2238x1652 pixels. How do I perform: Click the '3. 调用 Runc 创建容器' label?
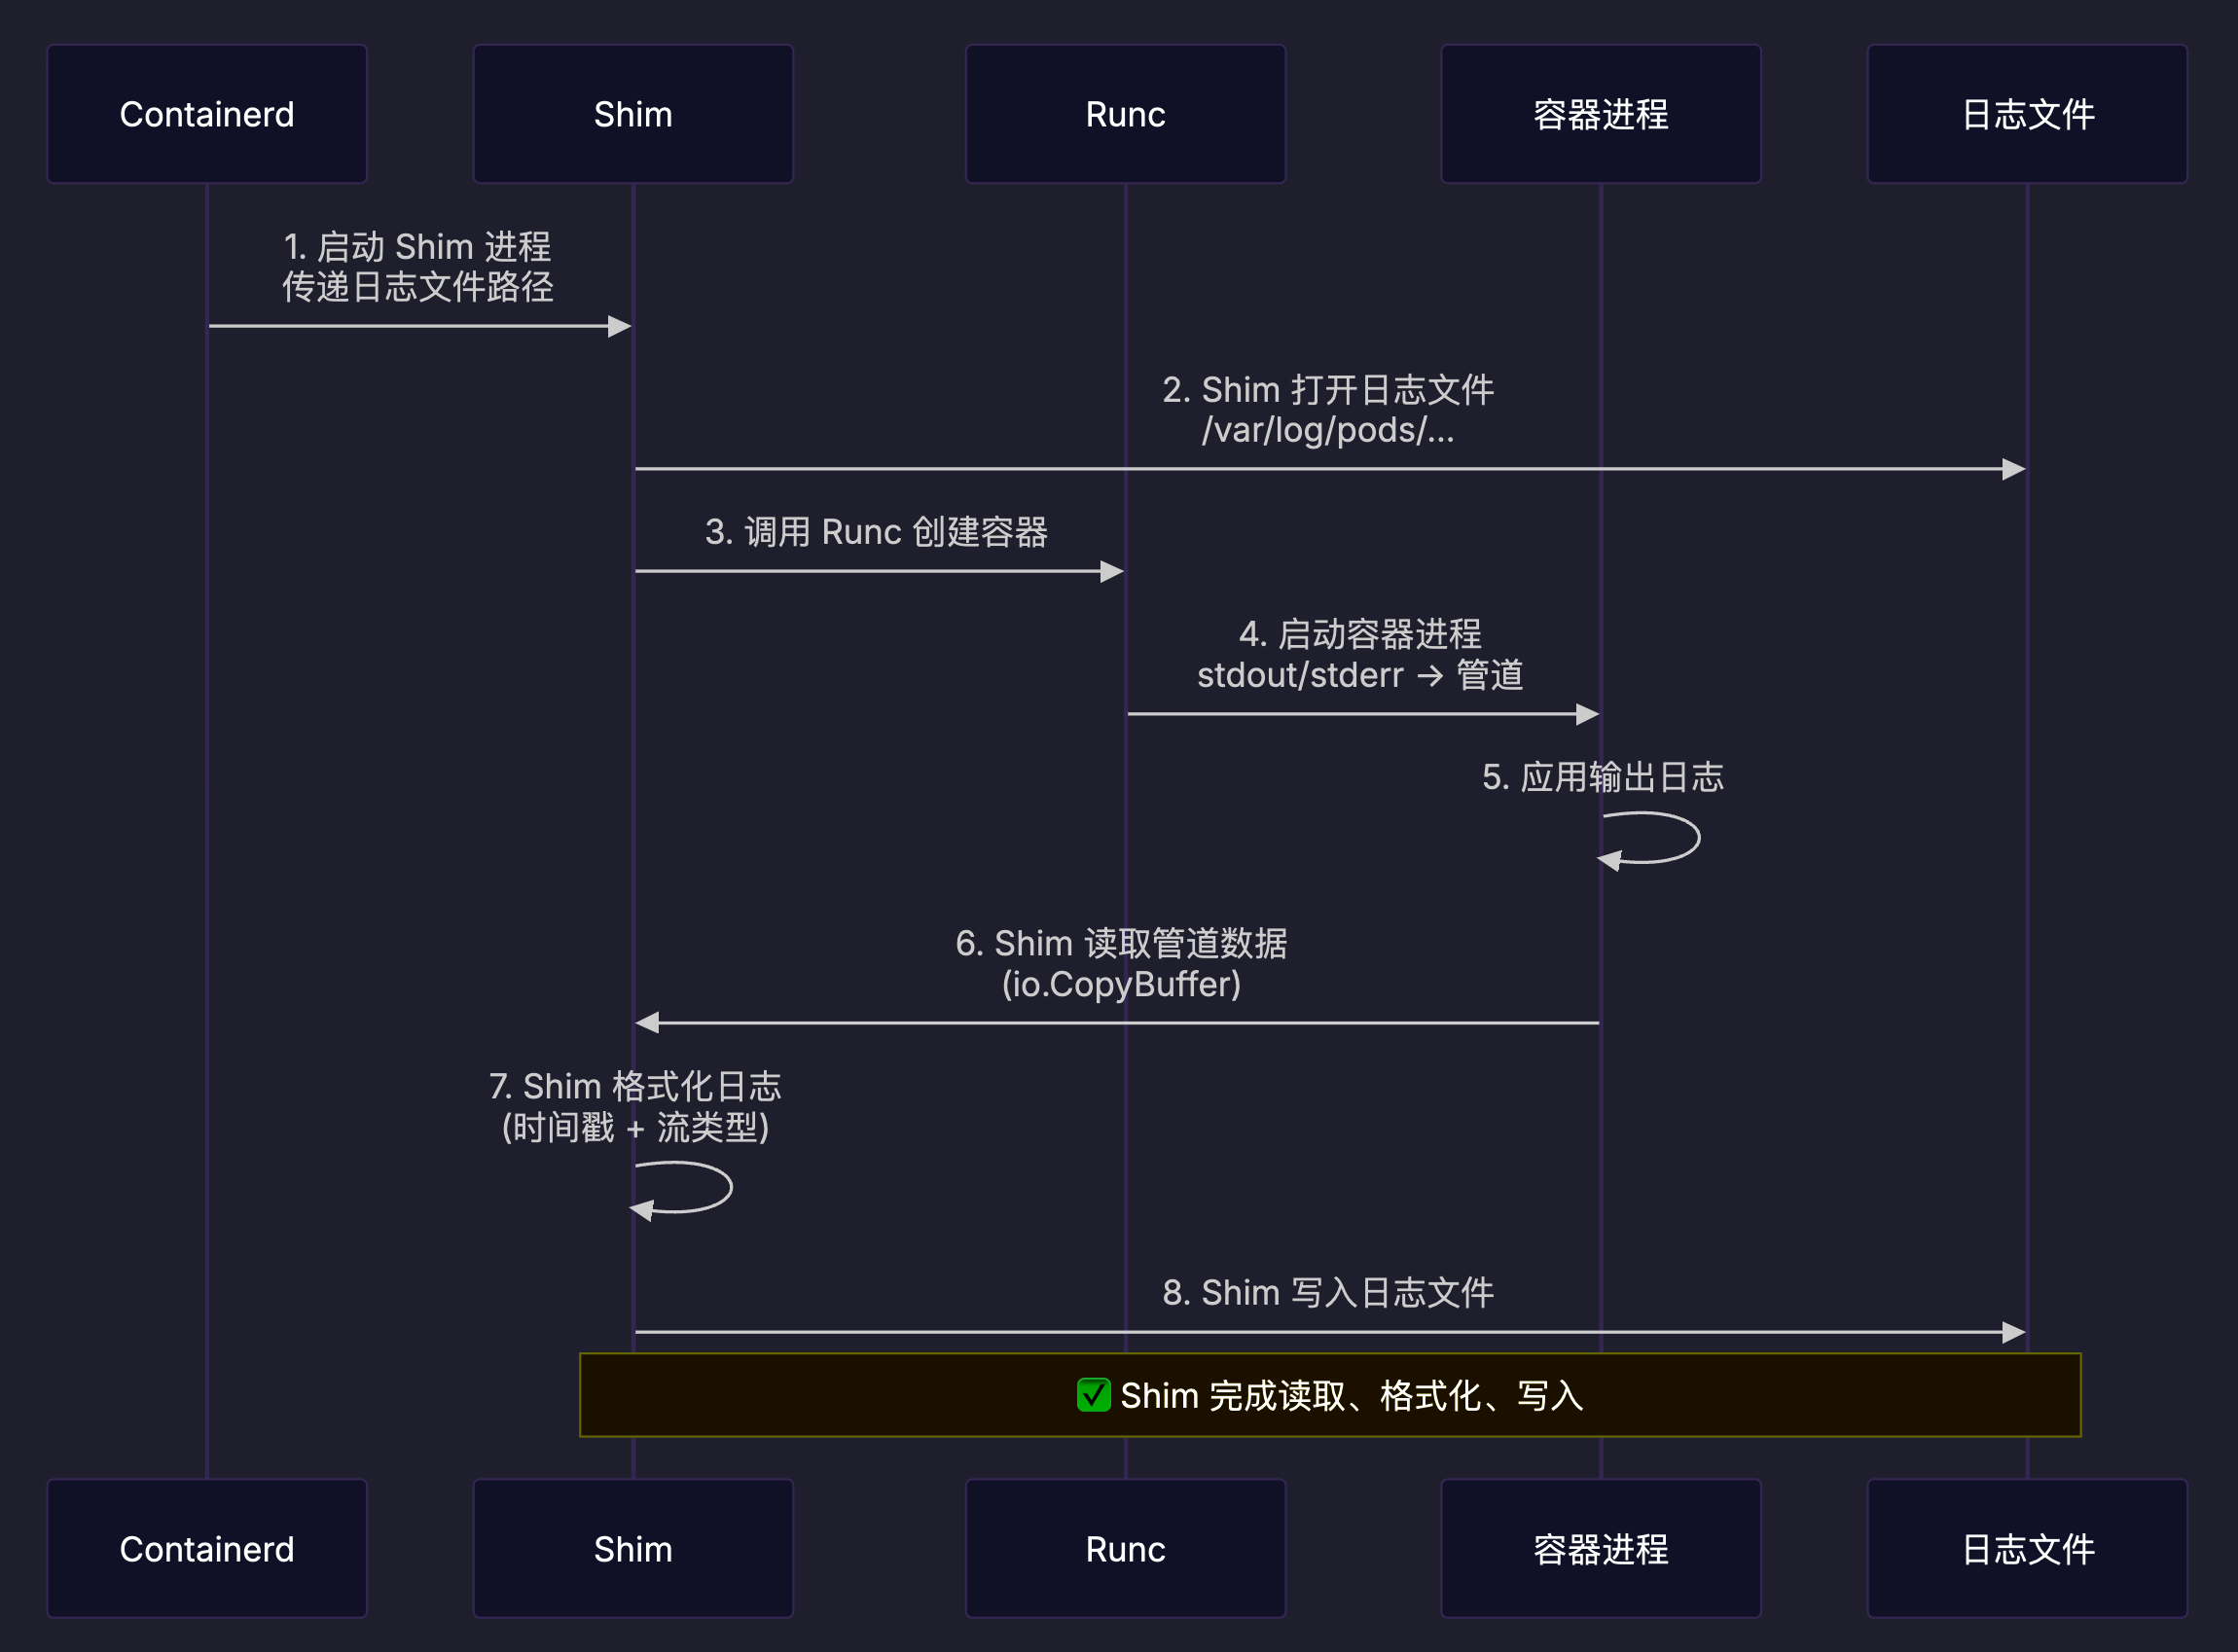(x=876, y=532)
